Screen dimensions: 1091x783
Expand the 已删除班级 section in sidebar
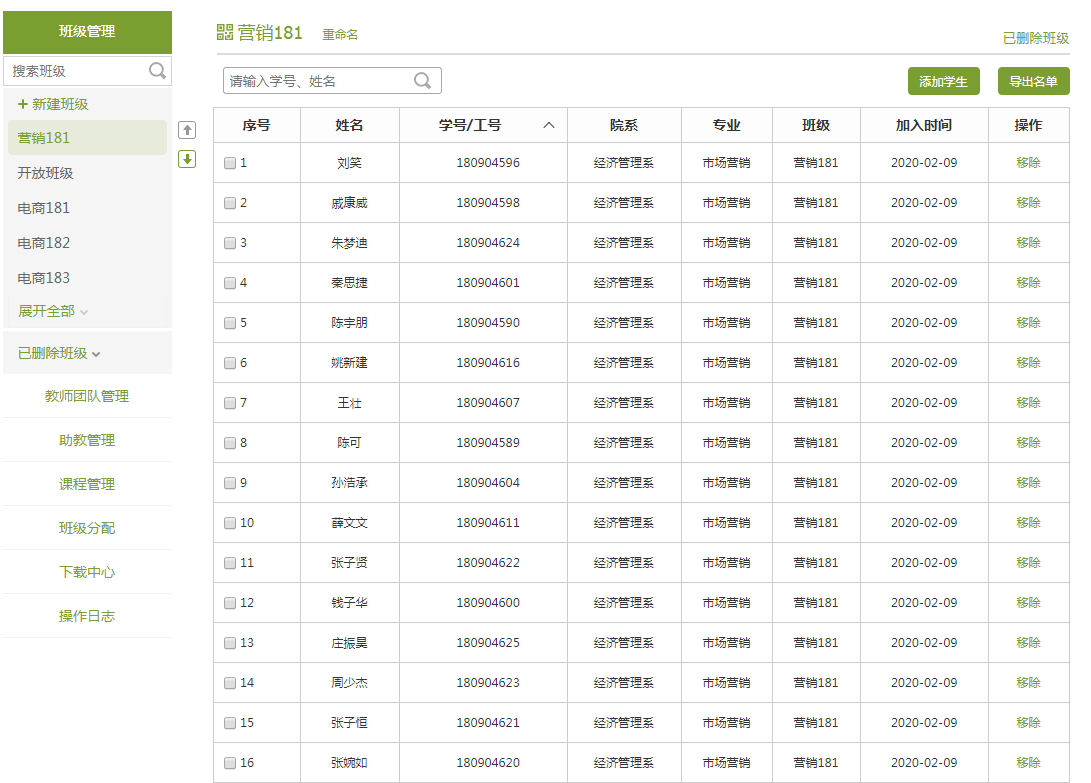(x=59, y=353)
